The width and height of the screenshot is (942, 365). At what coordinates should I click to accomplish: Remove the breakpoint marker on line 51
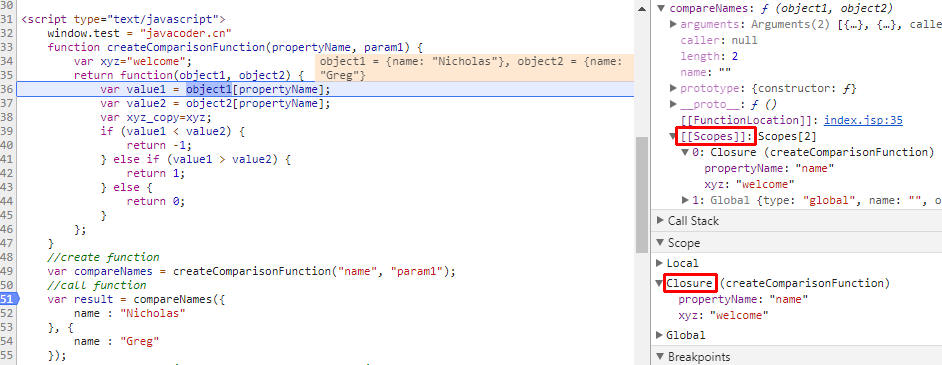tap(8, 299)
